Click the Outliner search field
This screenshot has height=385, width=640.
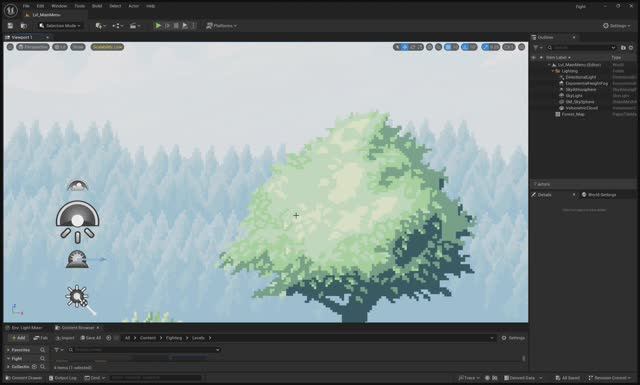click(x=582, y=48)
